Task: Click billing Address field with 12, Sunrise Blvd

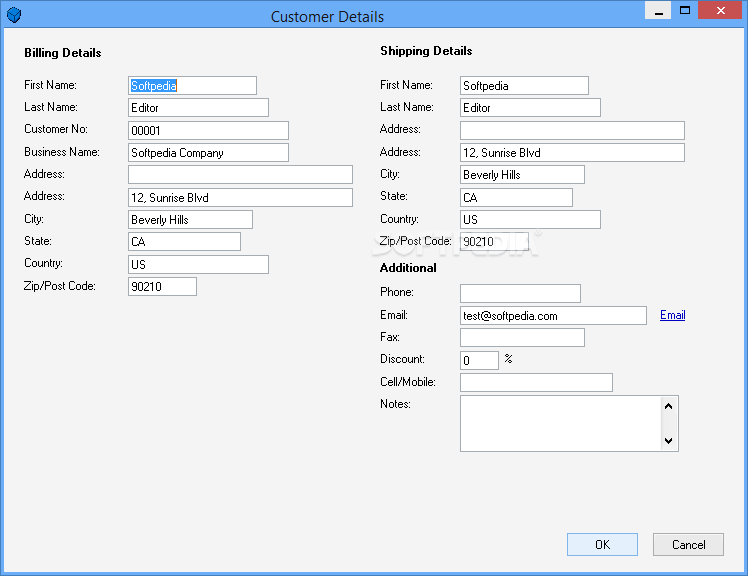Action: (x=240, y=197)
